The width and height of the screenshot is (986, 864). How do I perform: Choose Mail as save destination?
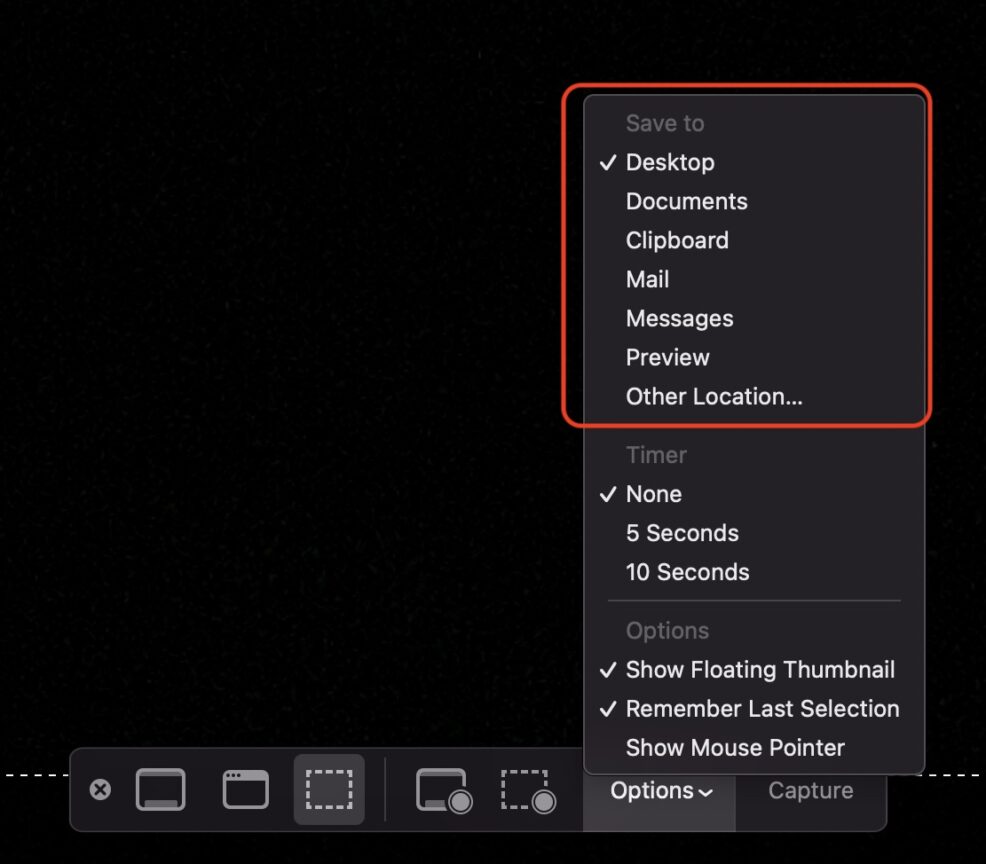(x=647, y=279)
